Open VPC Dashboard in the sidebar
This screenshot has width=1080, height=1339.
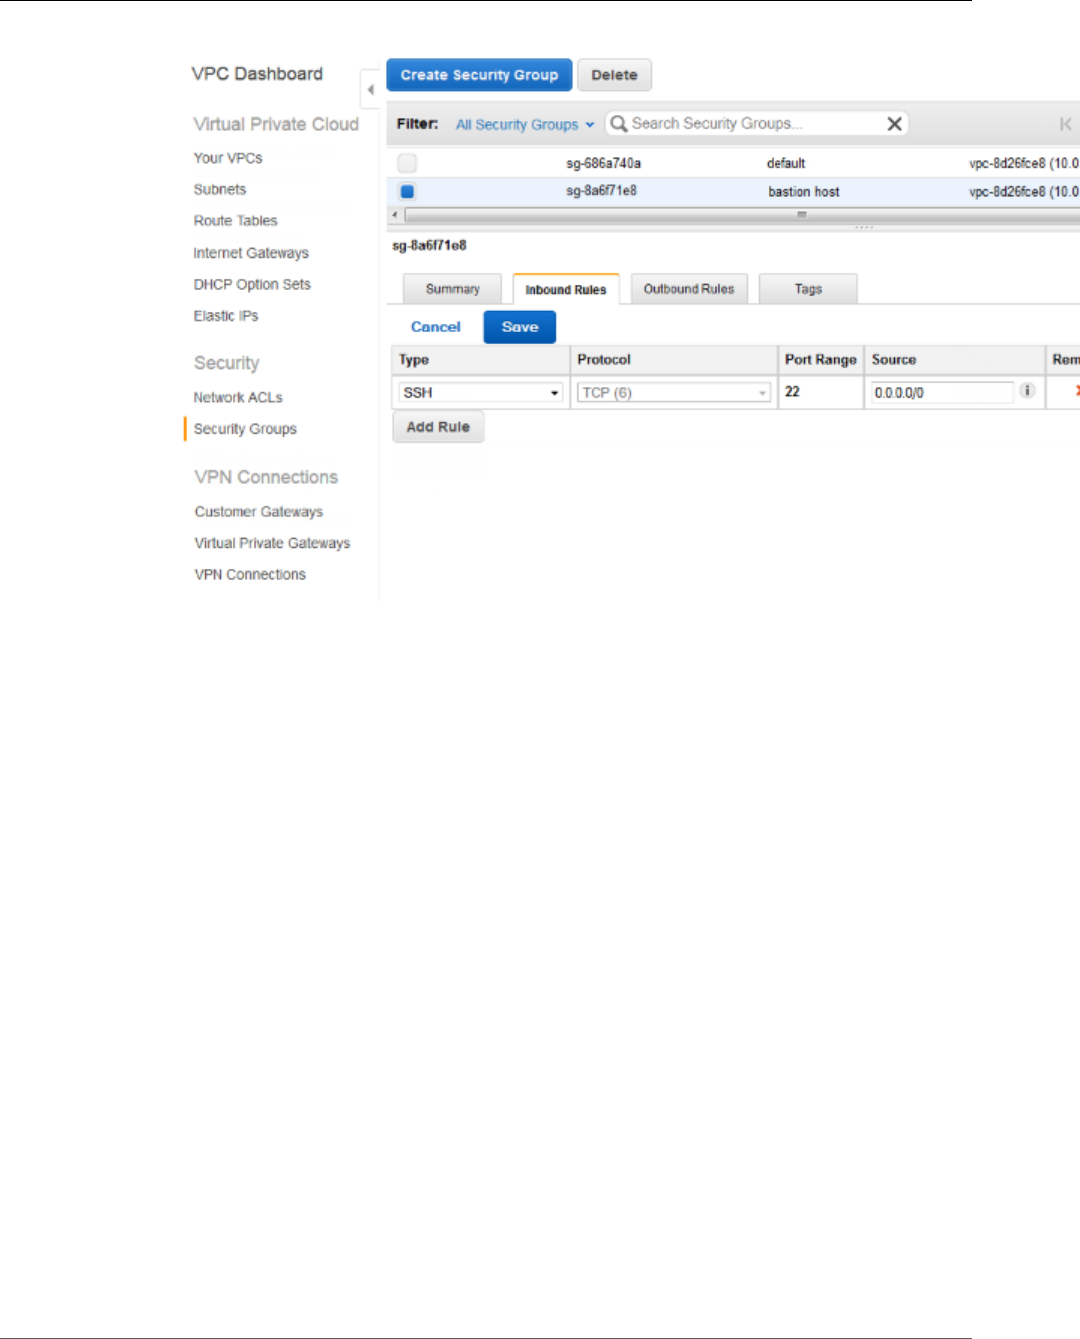tap(257, 74)
